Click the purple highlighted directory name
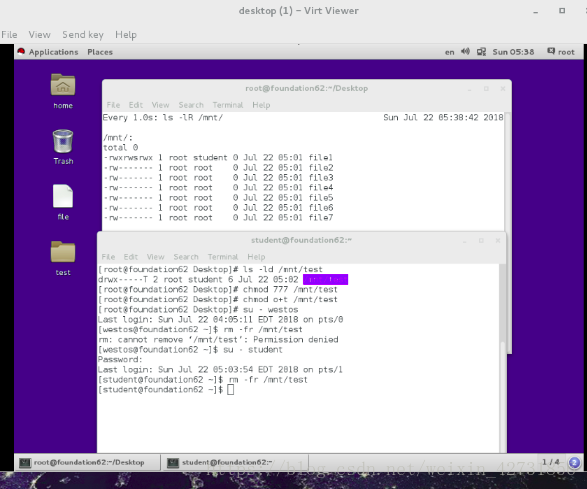Image resolution: width=587 pixels, height=489 pixels. click(325, 280)
